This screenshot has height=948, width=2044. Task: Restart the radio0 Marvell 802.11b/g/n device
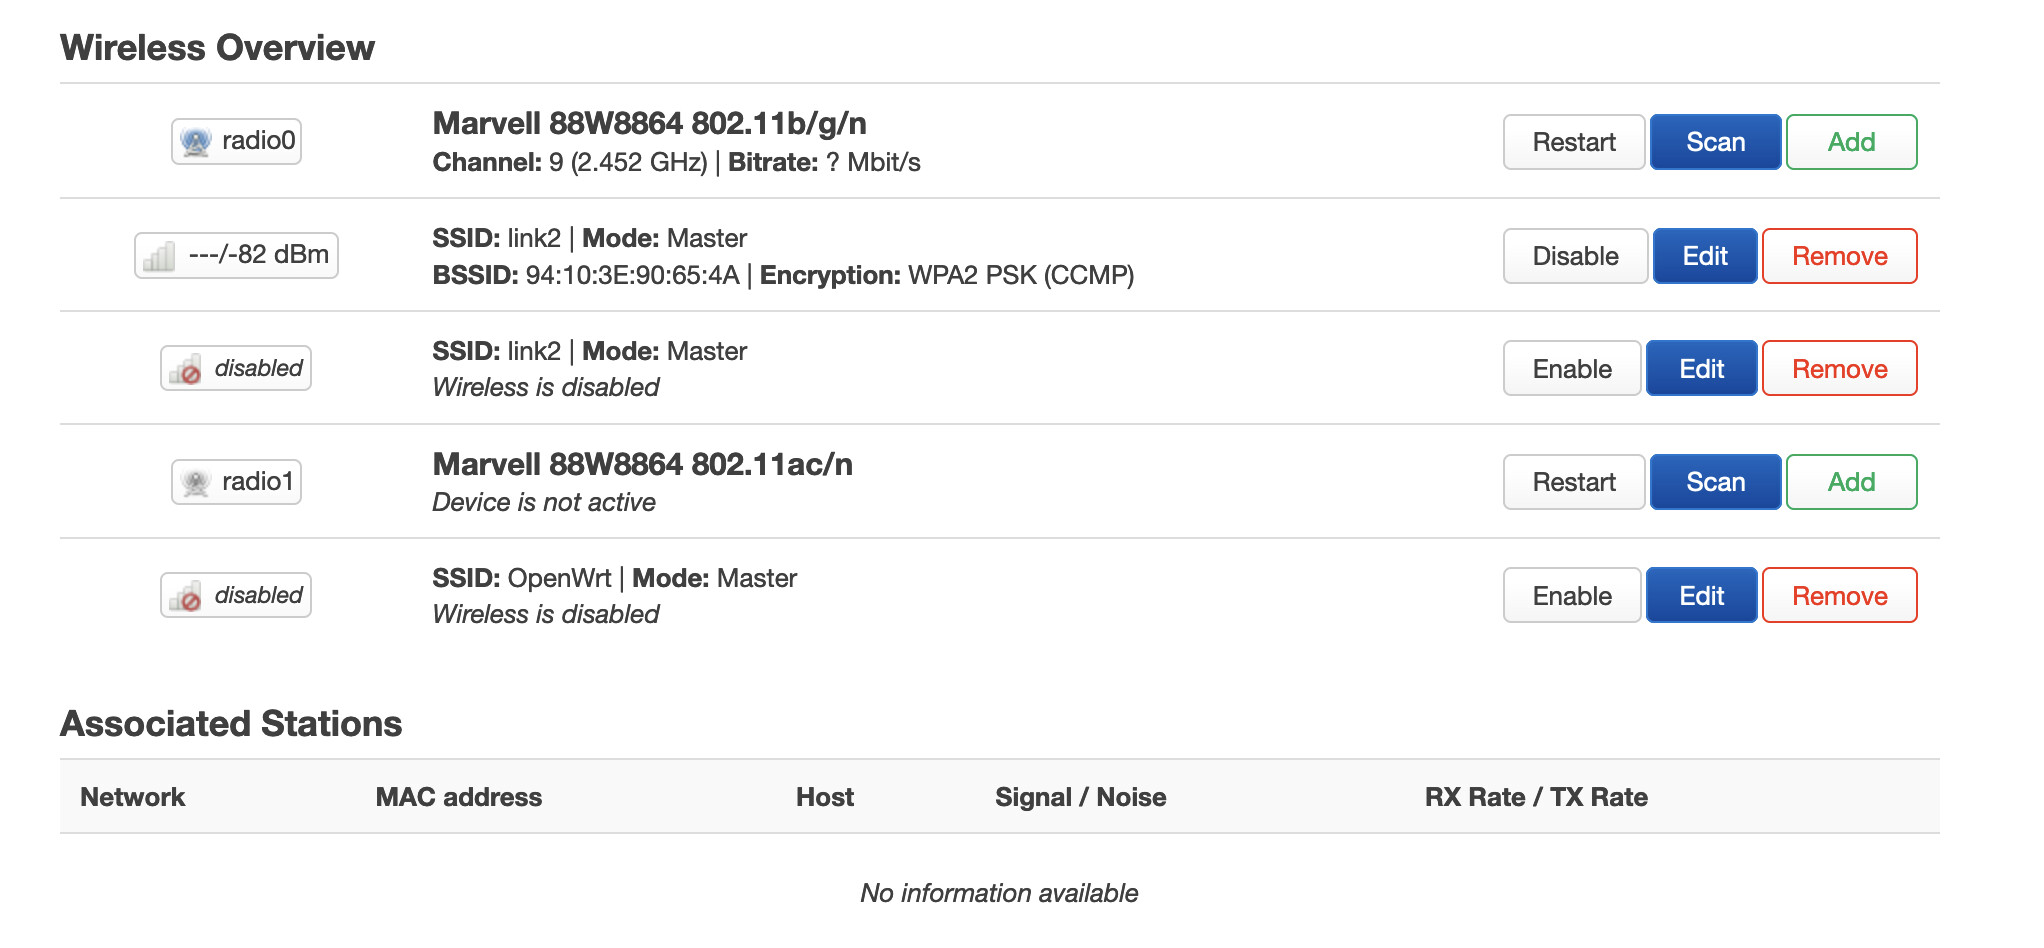click(x=1573, y=142)
